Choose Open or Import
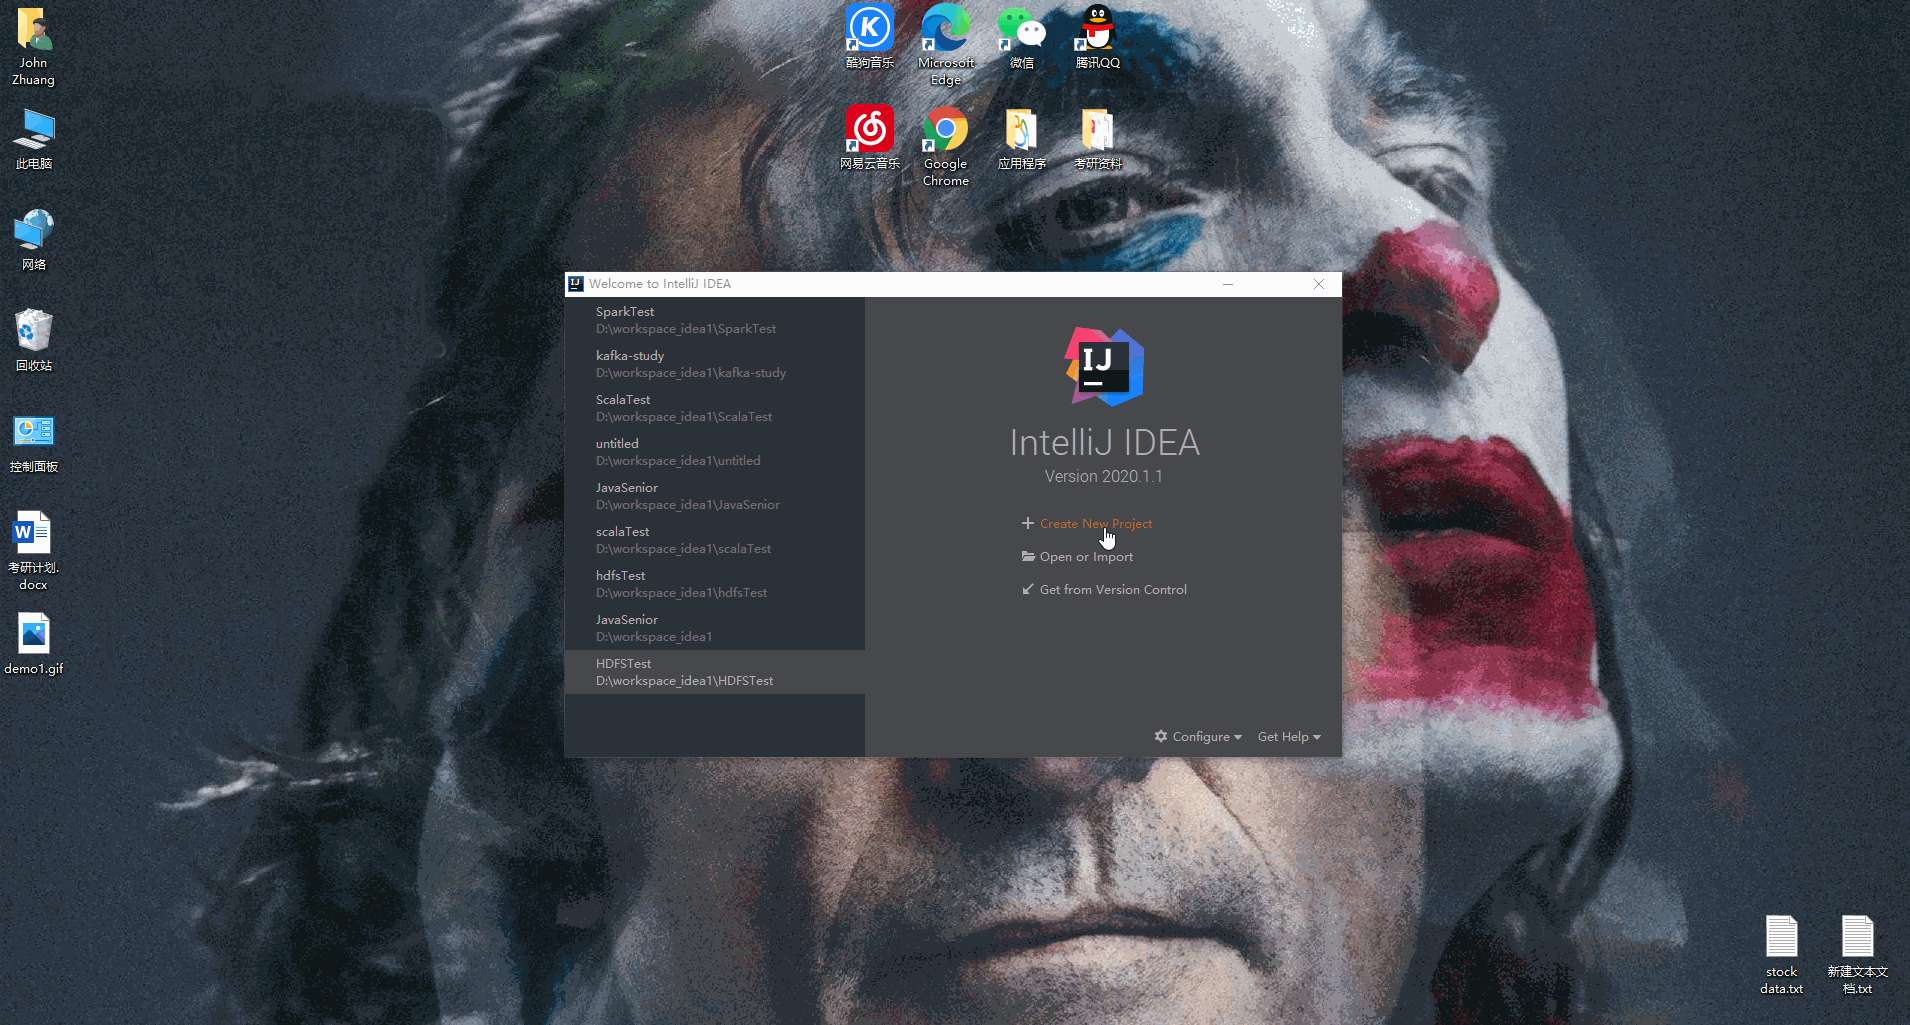Screen dimensions: 1910x1025 pos(1086,557)
